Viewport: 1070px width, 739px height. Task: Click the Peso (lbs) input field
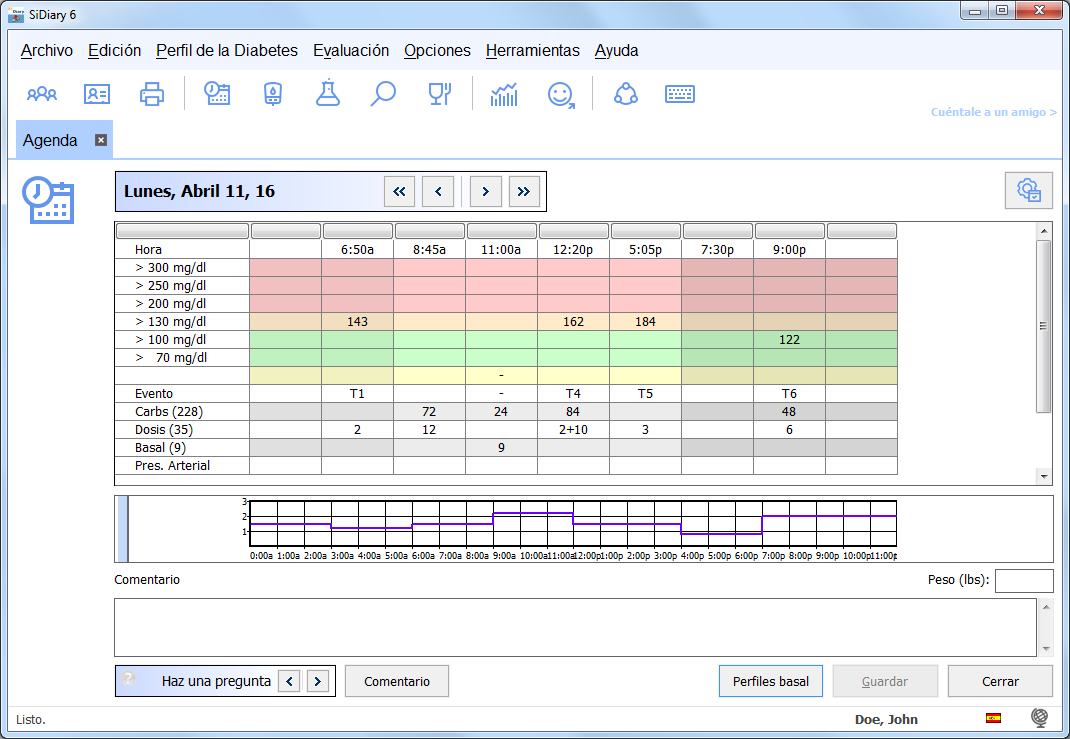pyautogui.click(x=1023, y=581)
